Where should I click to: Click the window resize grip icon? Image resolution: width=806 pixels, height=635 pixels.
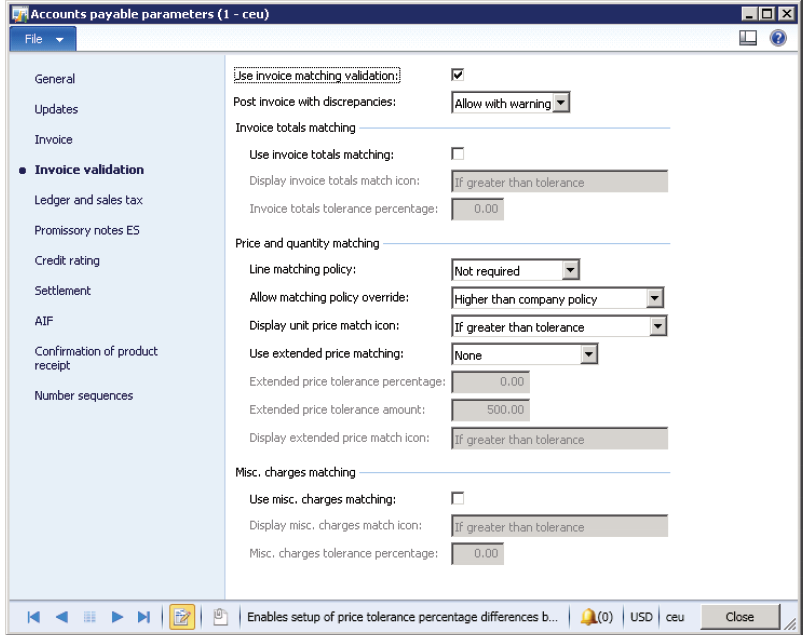coord(790,623)
